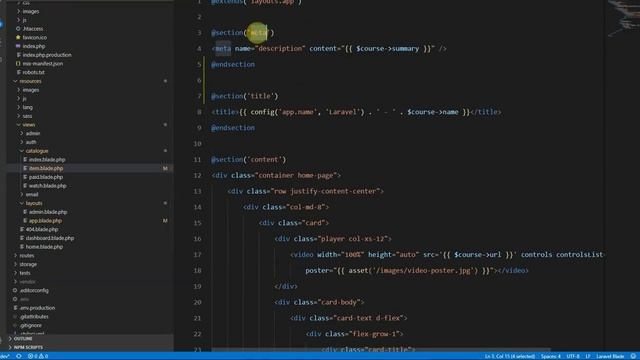Expand the images folder under resources

(31, 90)
